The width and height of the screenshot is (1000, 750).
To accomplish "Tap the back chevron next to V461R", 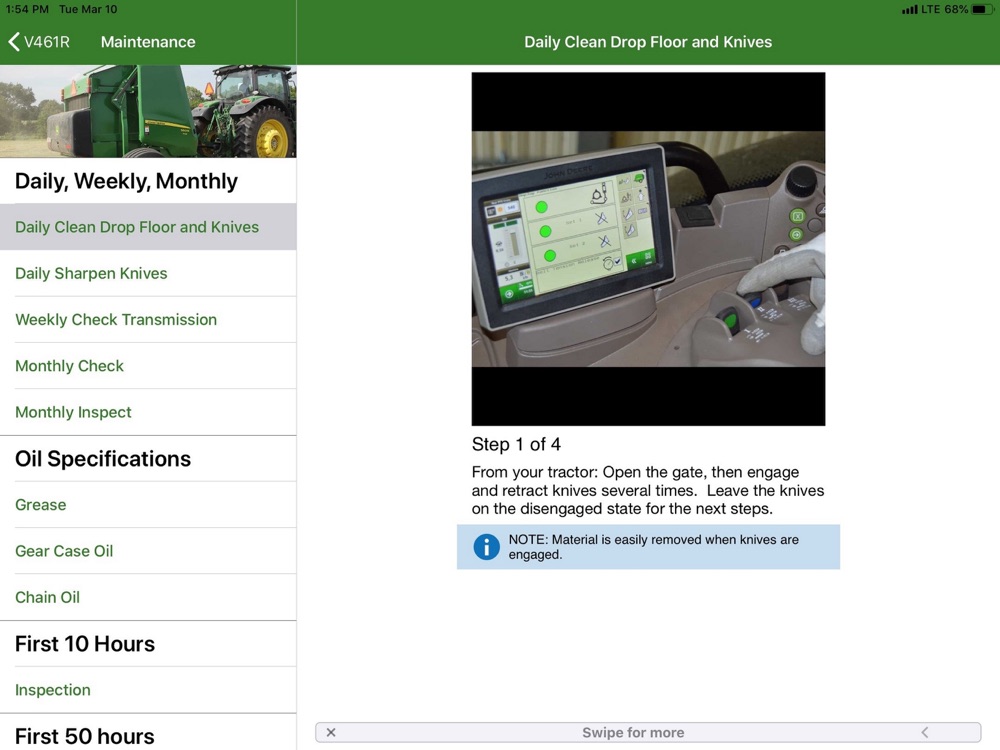I will click(x=14, y=42).
